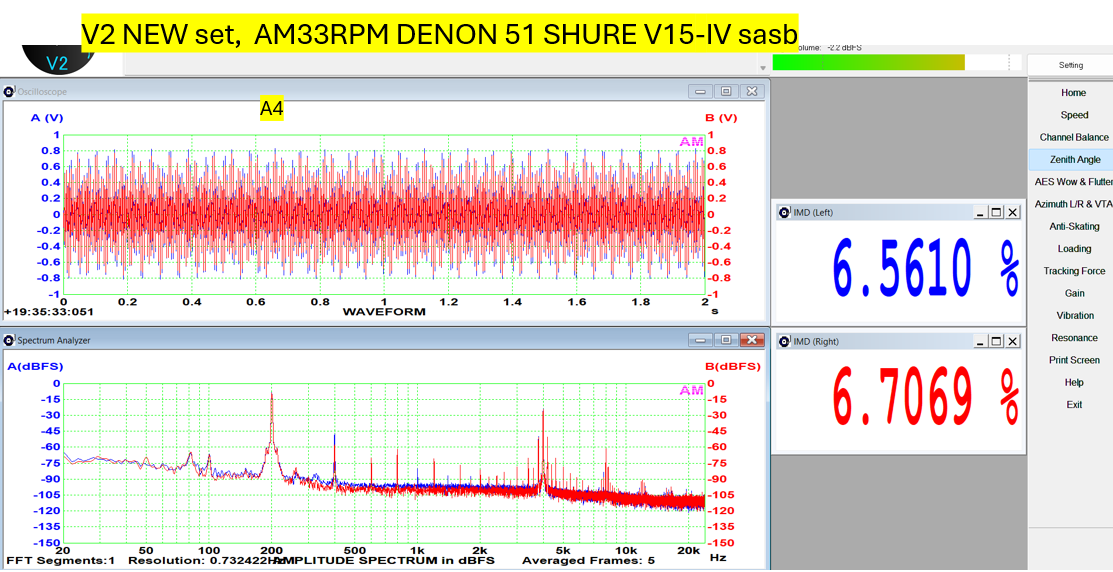1113x572 pixels.
Task: Minimize the IMD (Right) window
Action: [x=982, y=341]
